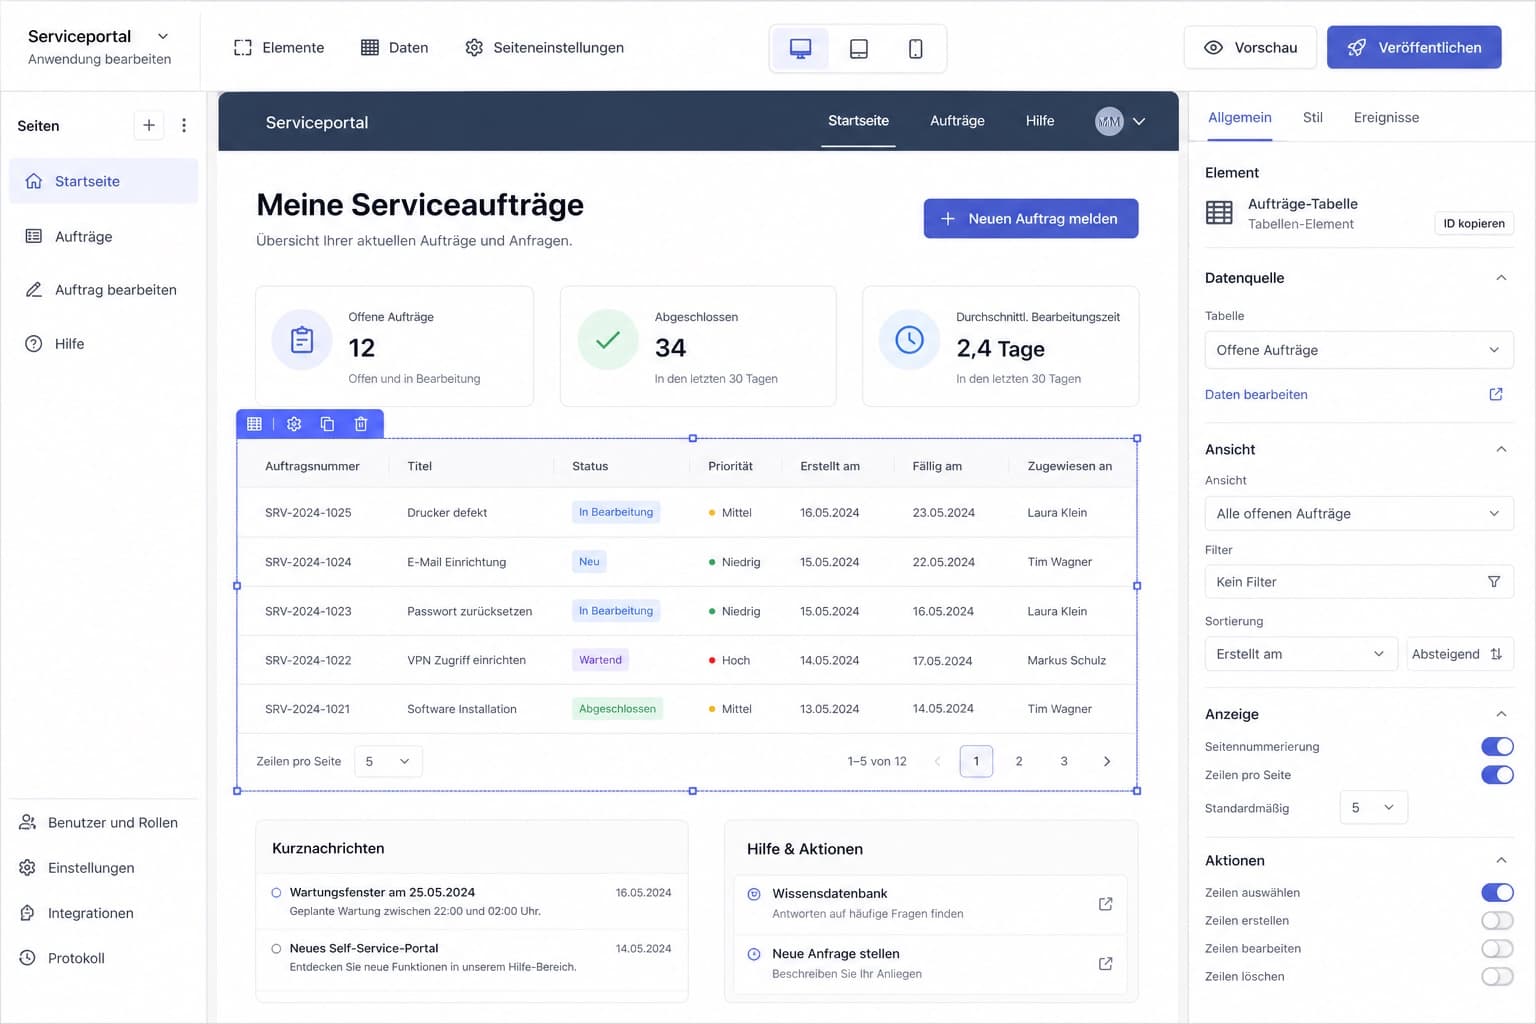Collapse the Ansicht section
The image size is (1536, 1024).
[1501, 449]
